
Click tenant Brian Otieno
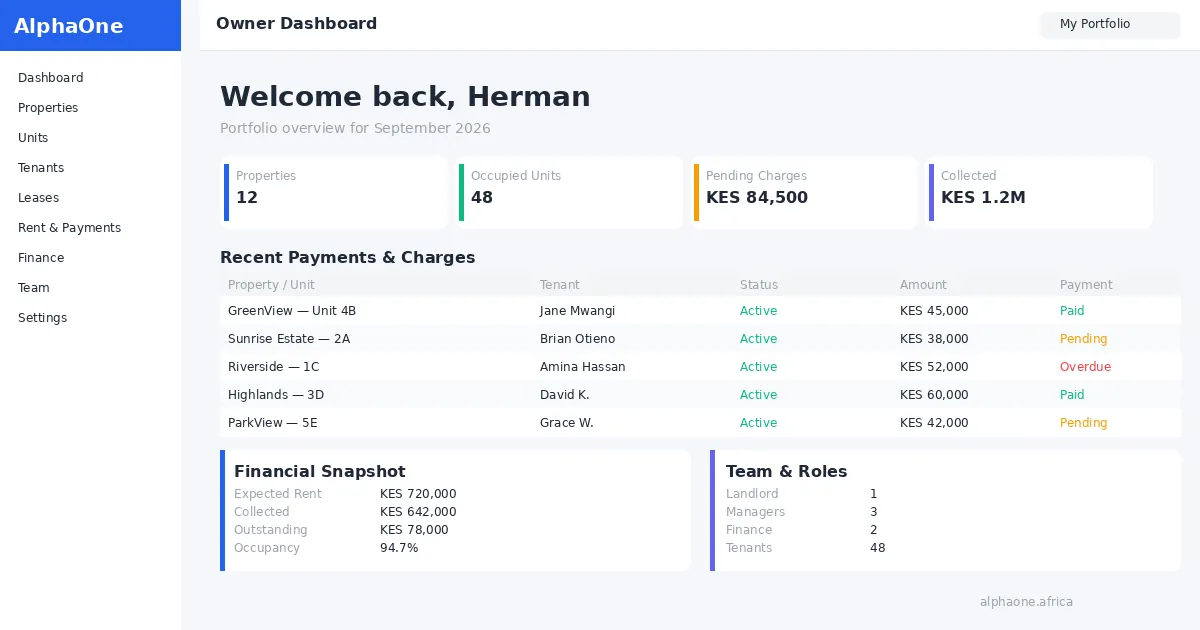pyautogui.click(x=577, y=339)
